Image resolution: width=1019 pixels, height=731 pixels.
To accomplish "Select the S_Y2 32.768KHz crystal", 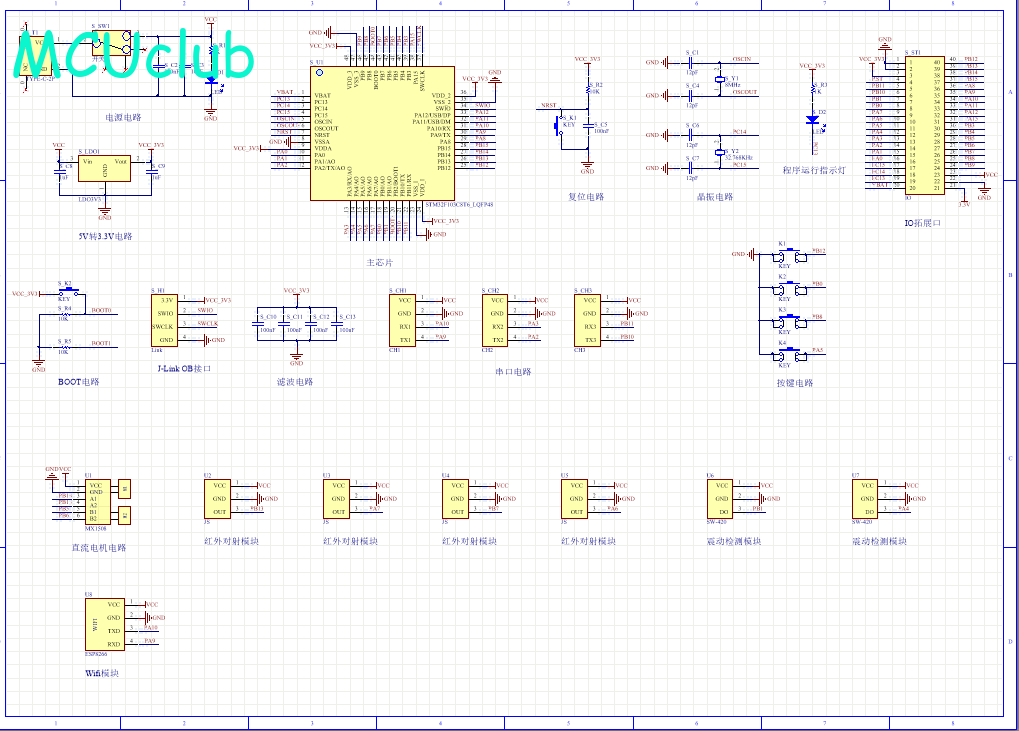I will pyautogui.click(x=719, y=152).
